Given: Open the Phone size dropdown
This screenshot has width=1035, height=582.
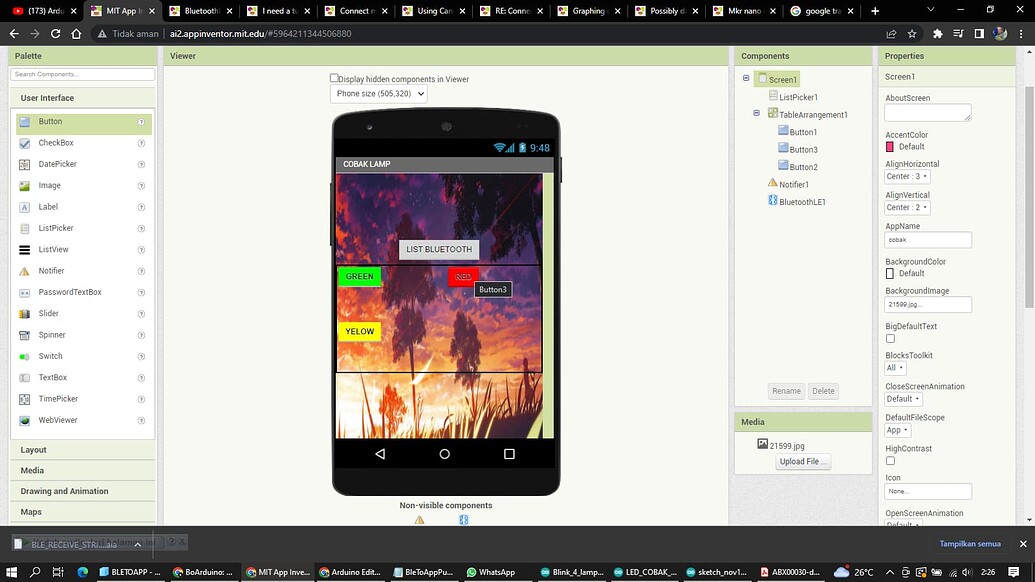Looking at the screenshot, I should tap(378, 94).
